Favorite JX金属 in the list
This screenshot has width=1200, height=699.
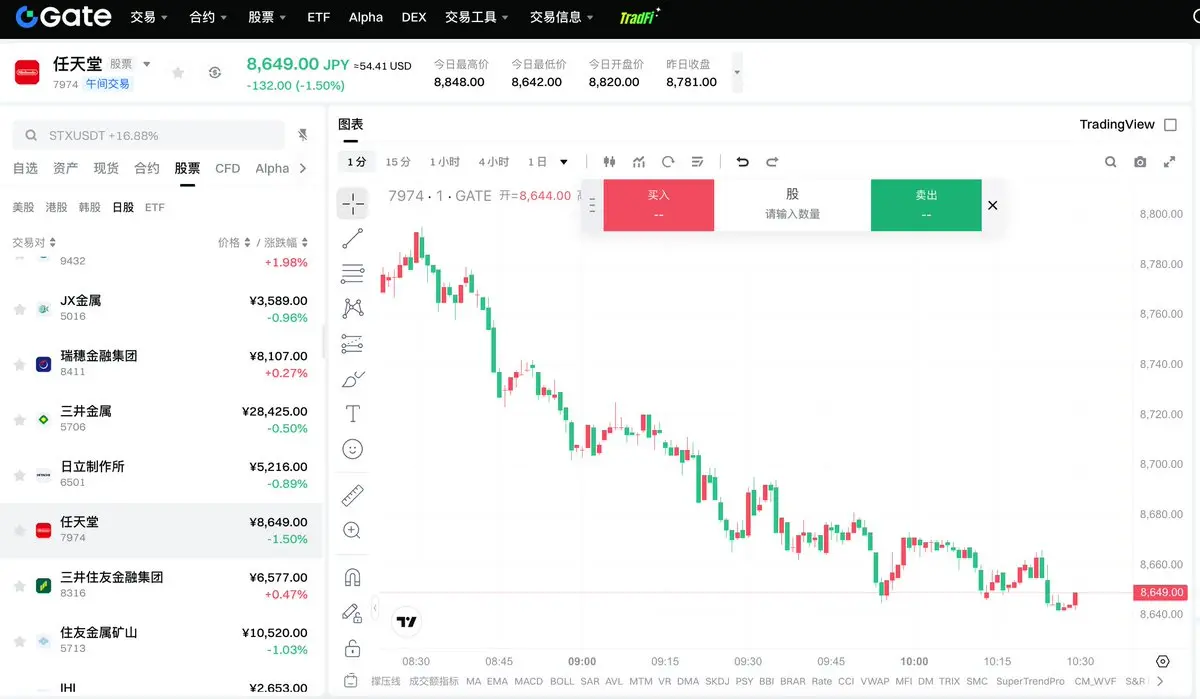[19, 309]
